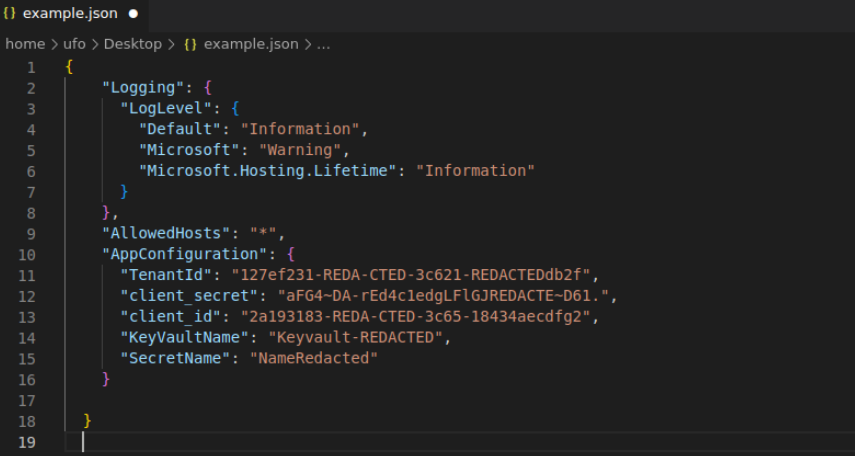
Task: Click the "Microsoft.Hosting.Lifetime" key
Action: tap(268, 171)
